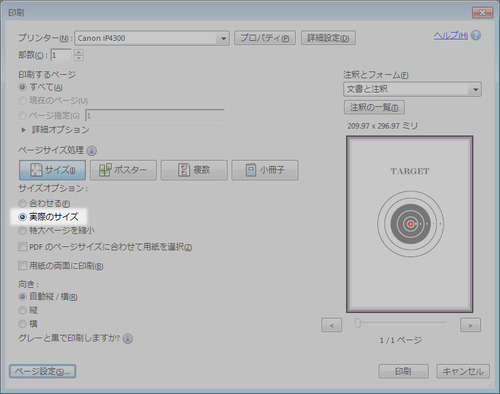Click info icon beside グレーと黒で印刷しますか
Image resolution: width=500 pixels, height=394 pixels.
pos(127,339)
